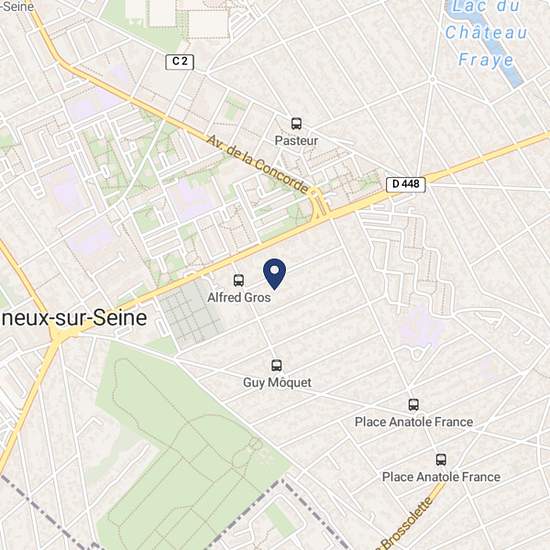Select the Pasteur bus stop icon
This screenshot has width=550, height=550.
point(296,123)
